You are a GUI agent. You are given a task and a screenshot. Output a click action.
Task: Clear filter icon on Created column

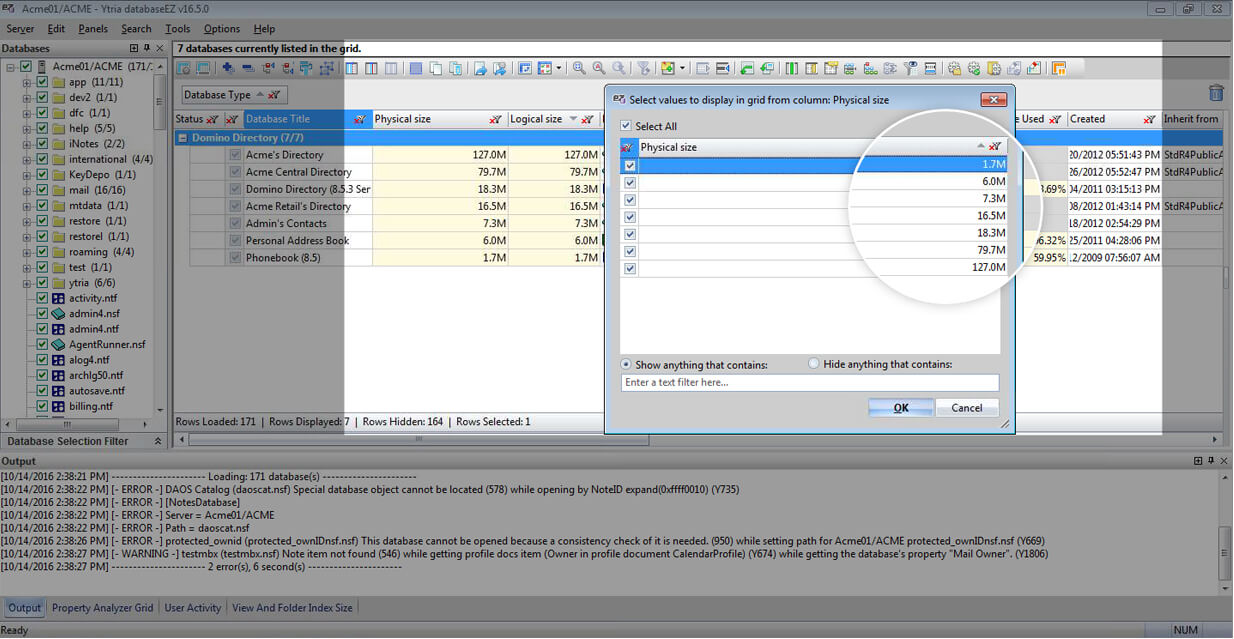(x=1150, y=119)
